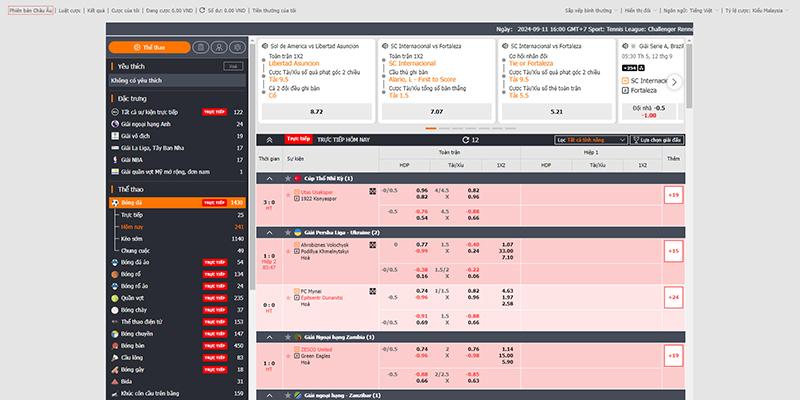Collapse the Cúp Thổ Nhĩ Kỳ league section

[x=269, y=179]
